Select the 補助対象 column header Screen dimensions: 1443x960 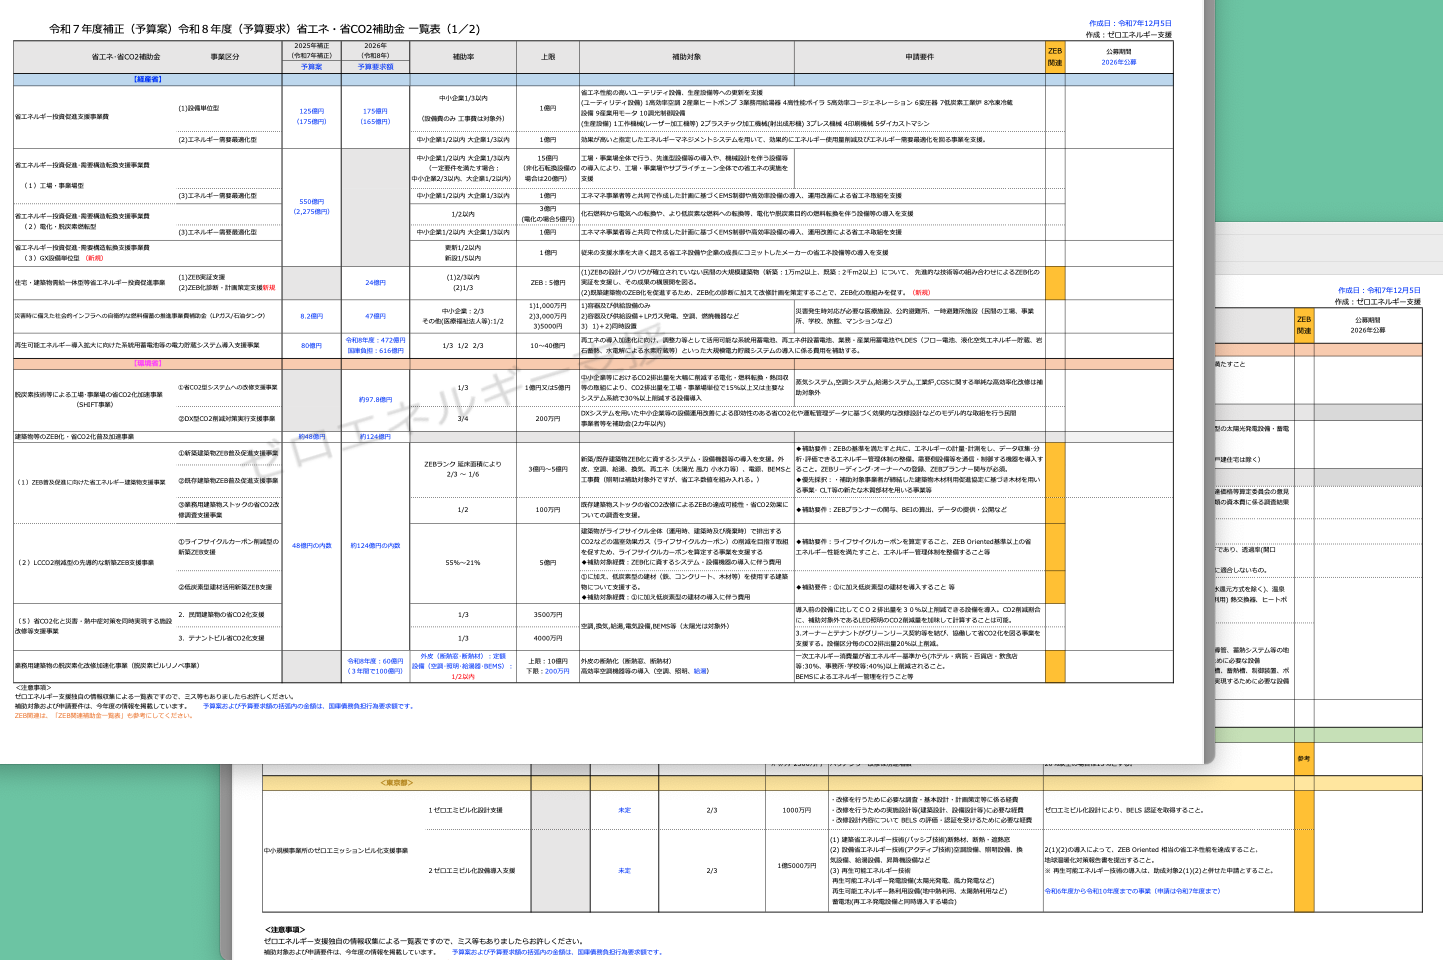[686, 57]
